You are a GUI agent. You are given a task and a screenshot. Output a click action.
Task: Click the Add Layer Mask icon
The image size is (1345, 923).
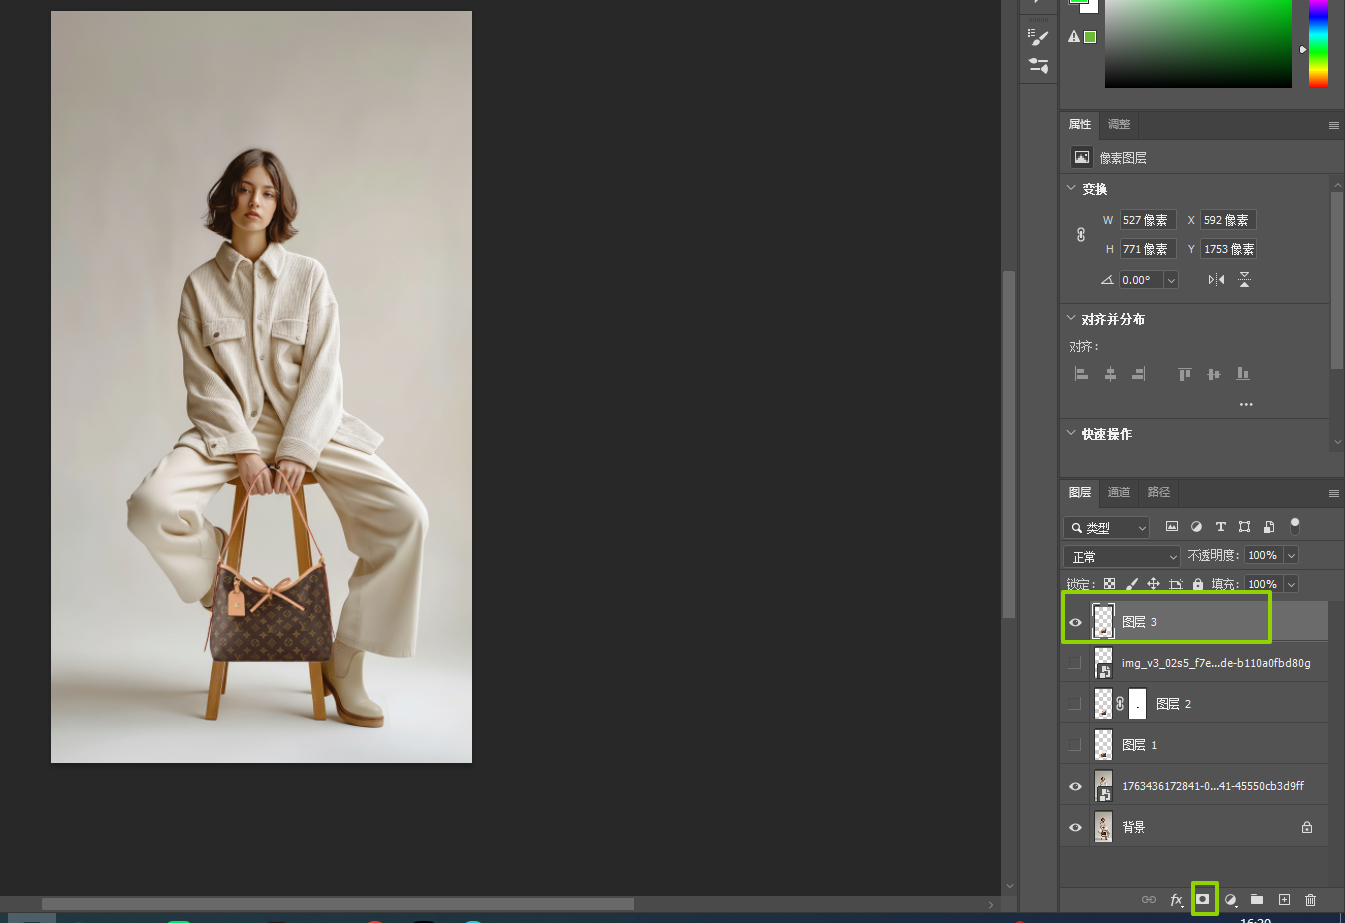(1203, 899)
